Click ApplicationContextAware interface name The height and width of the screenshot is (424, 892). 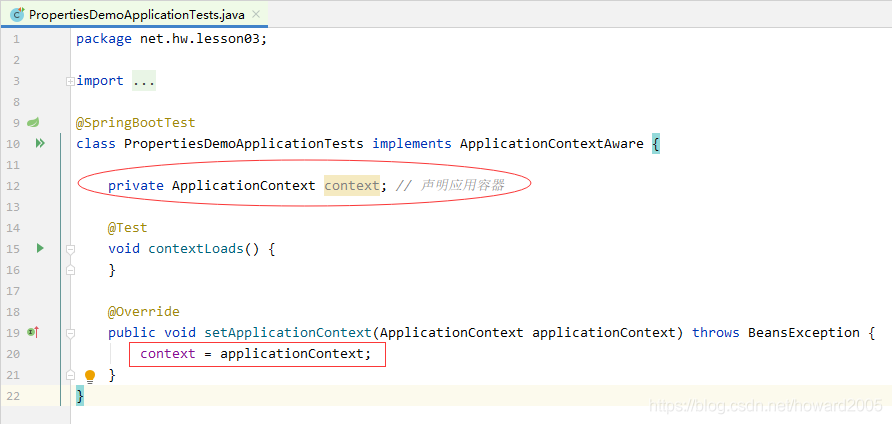point(552,143)
